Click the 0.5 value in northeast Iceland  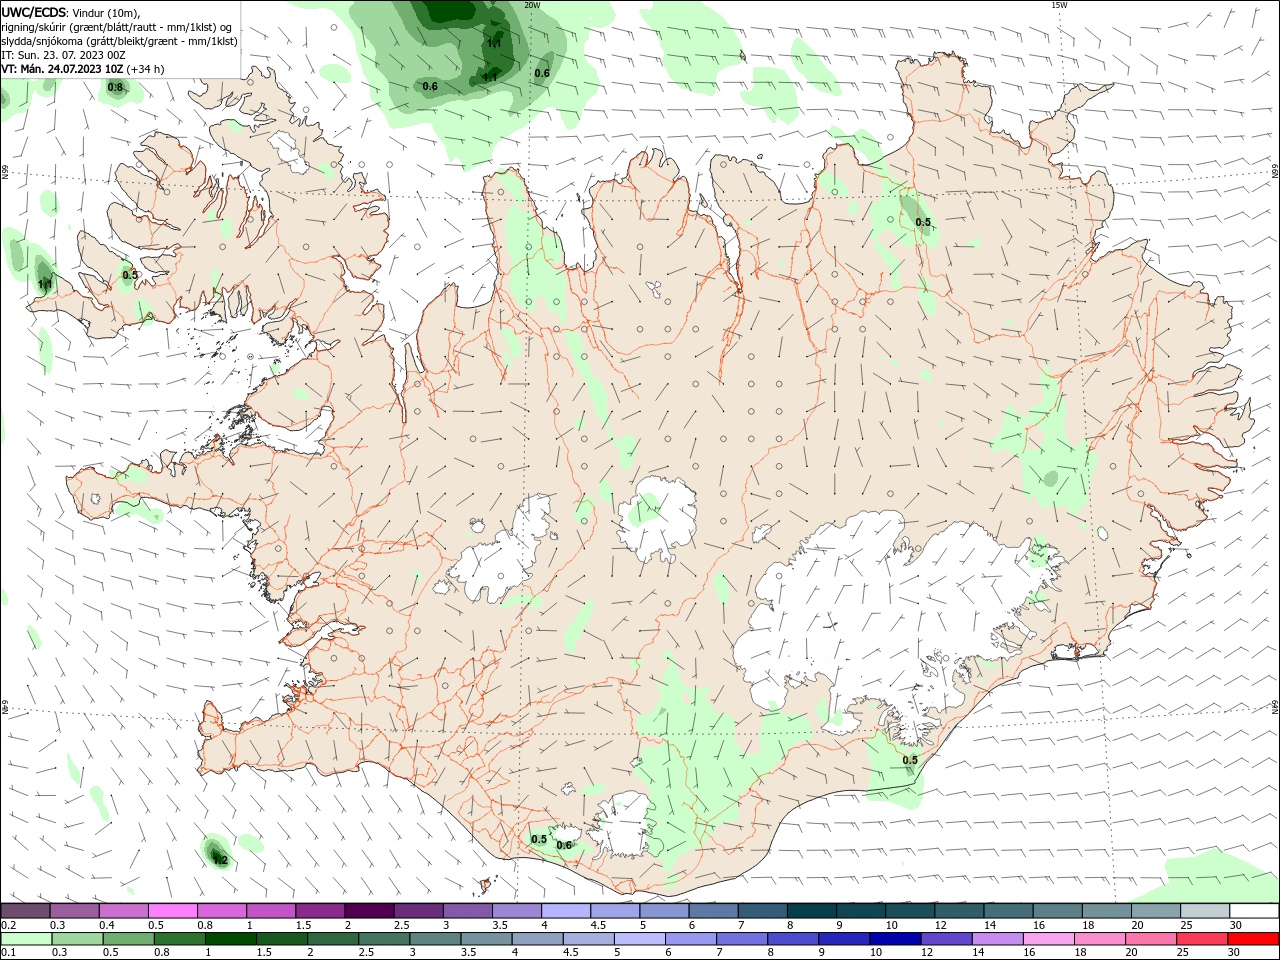tap(923, 222)
